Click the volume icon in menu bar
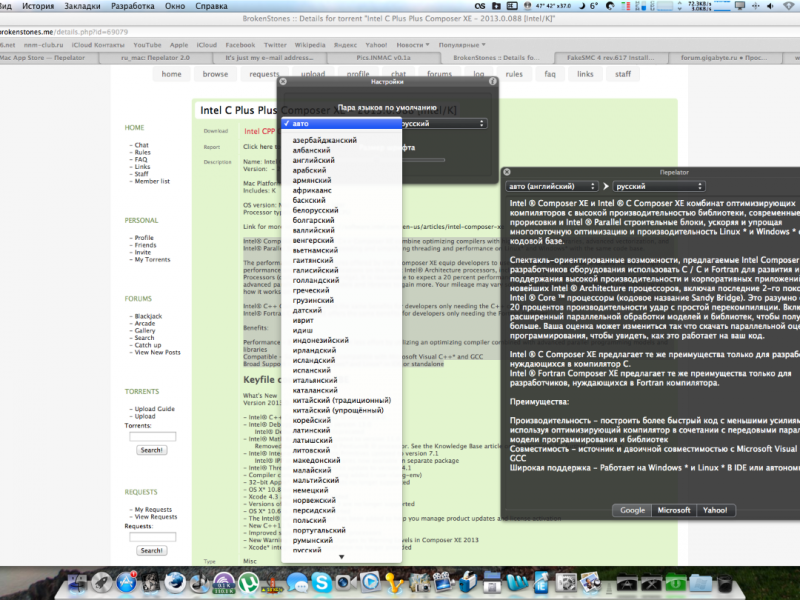Image resolution: width=800 pixels, height=600 pixels. pyautogui.click(x=770, y=6)
